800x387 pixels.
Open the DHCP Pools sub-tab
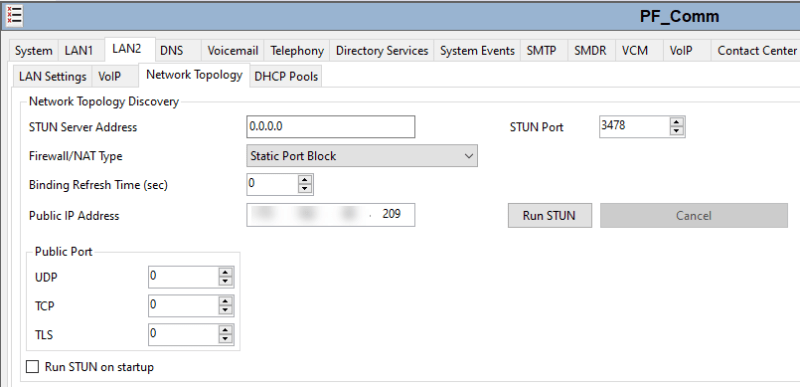click(x=286, y=76)
